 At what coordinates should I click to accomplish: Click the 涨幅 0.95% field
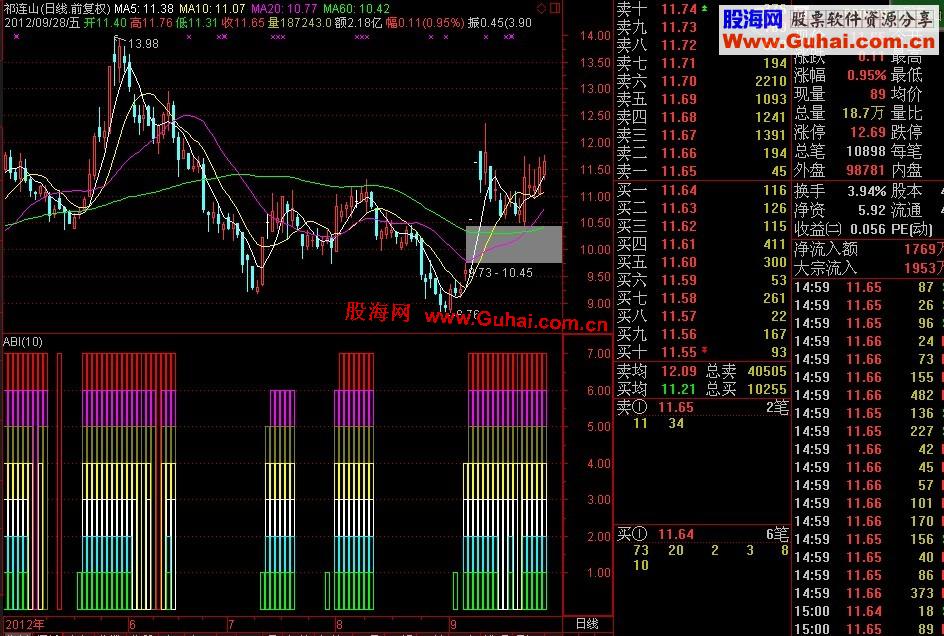coord(840,76)
